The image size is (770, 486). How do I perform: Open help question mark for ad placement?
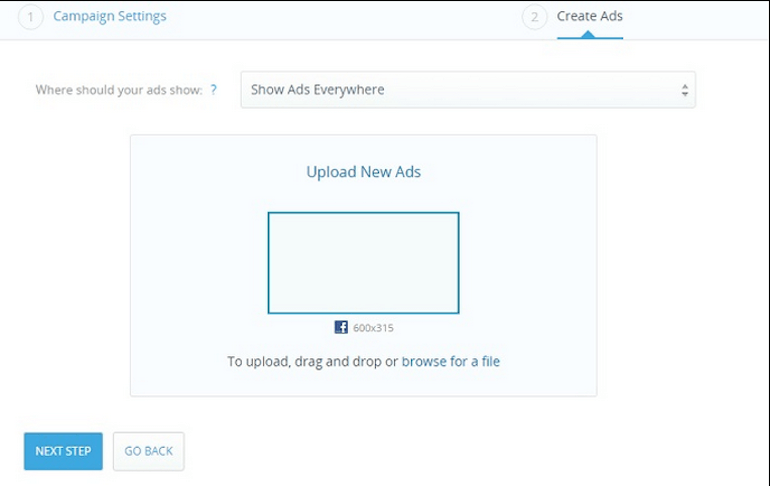point(214,90)
